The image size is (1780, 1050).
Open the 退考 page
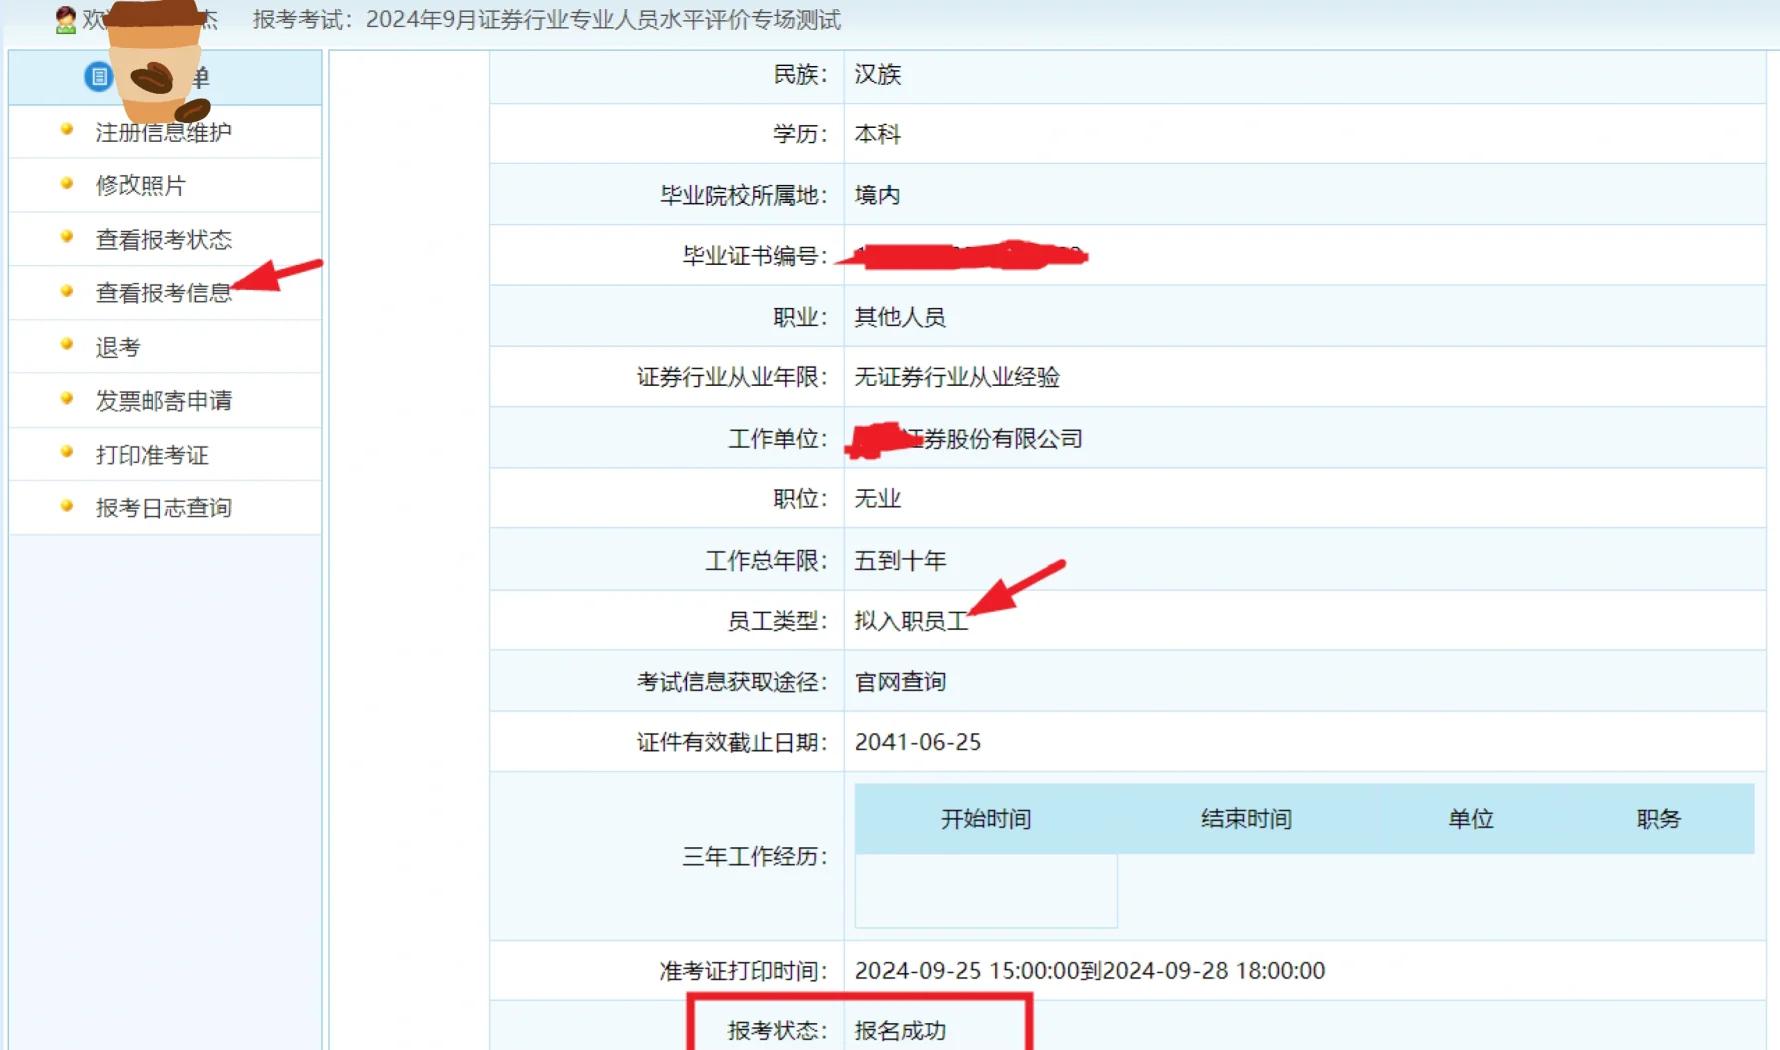pos(116,346)
